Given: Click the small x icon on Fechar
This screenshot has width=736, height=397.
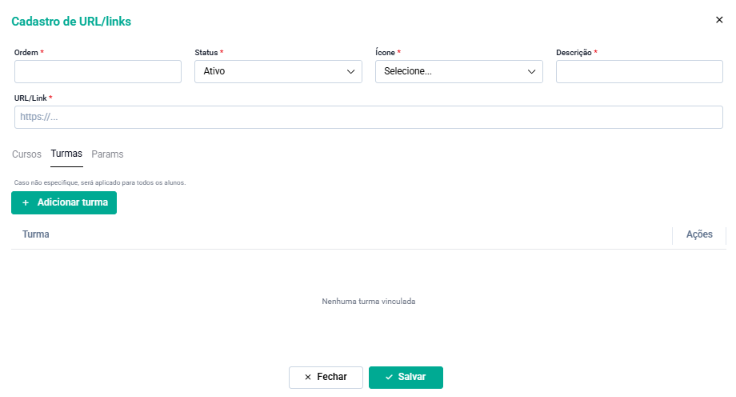Looking at the screenshot, I should point(308,377).
